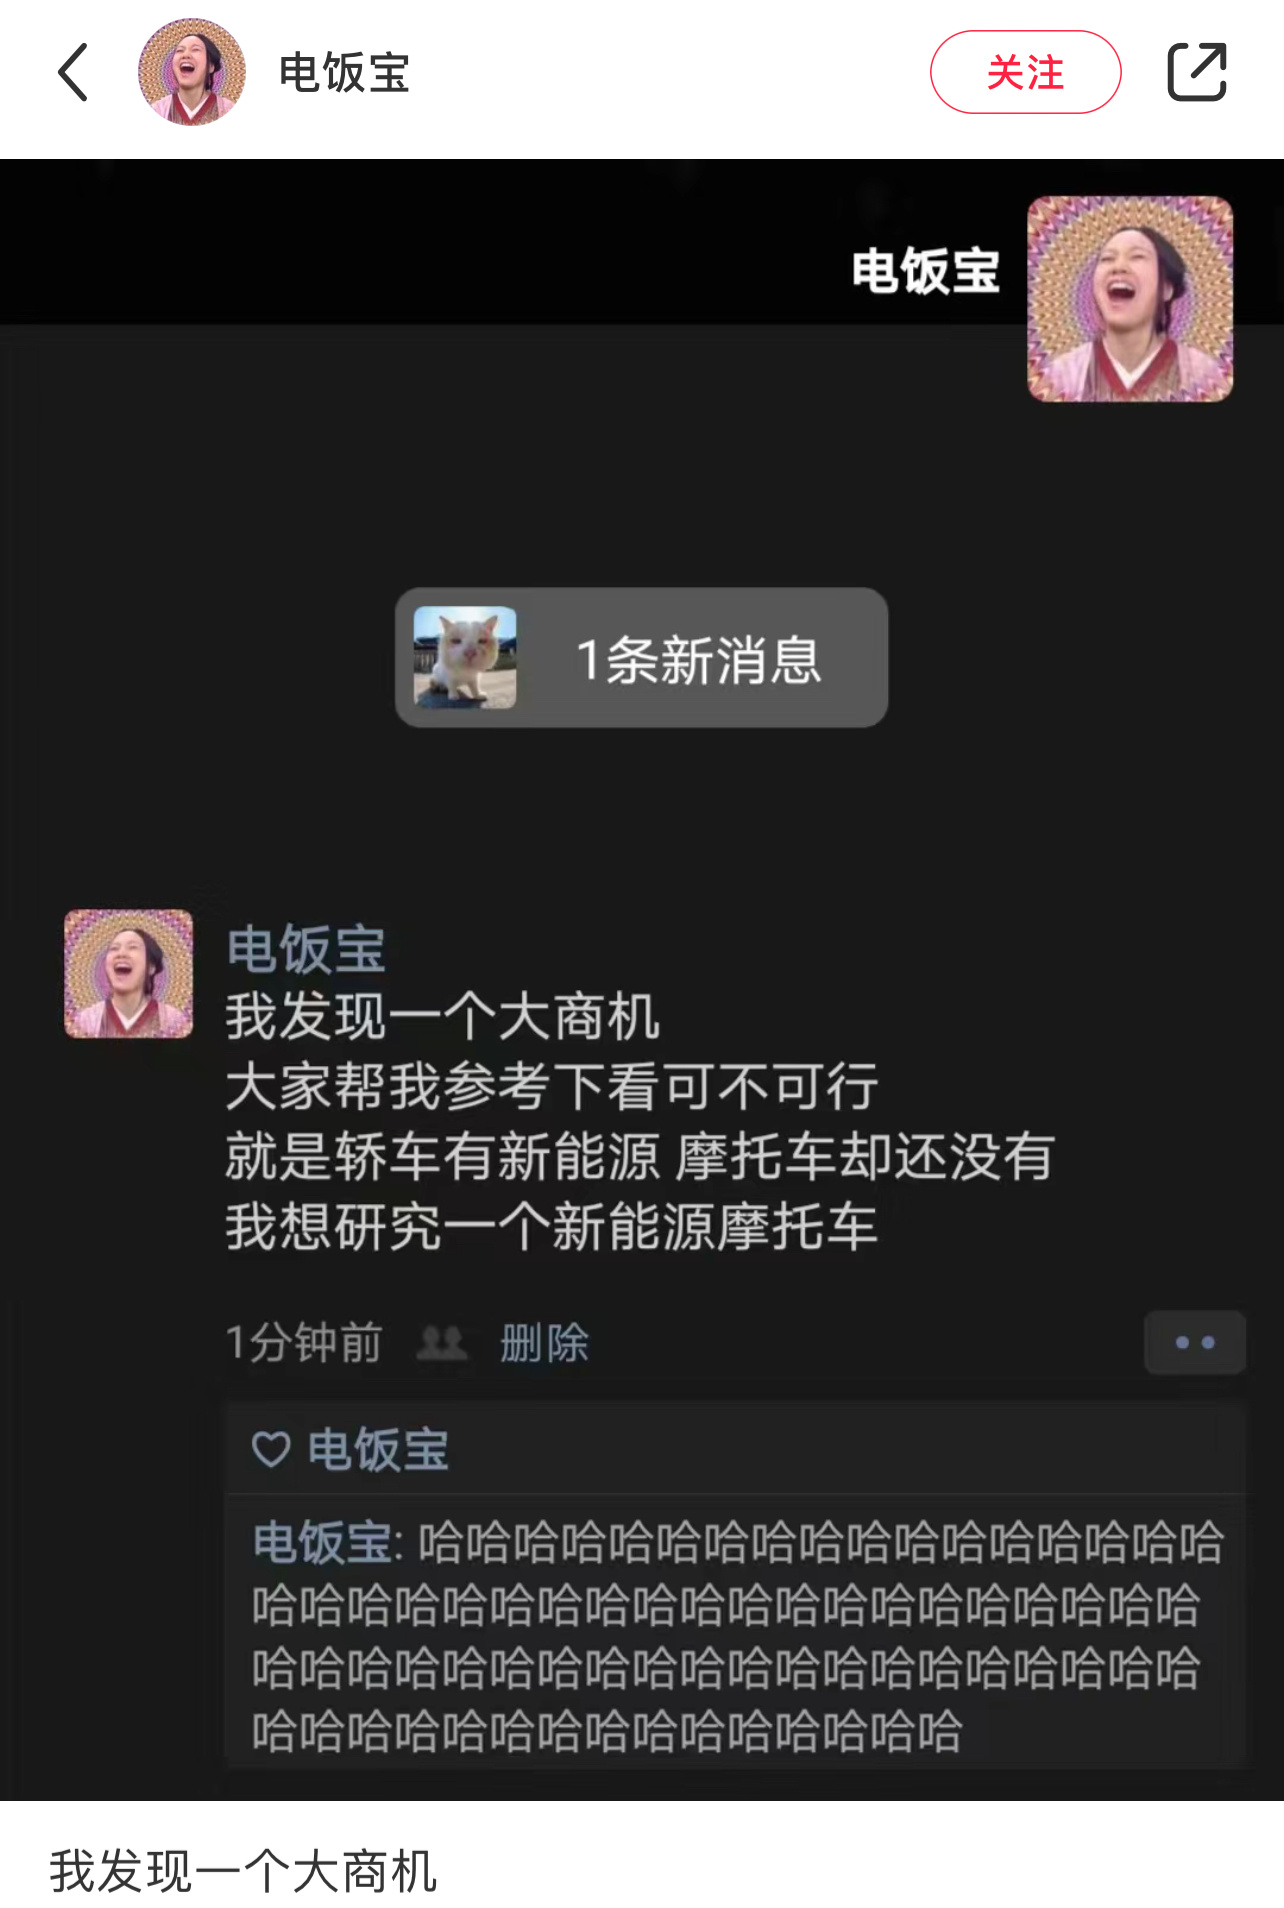This screenshot has width=1284, height=1908.
Task: Tap the 关注 follow button
Action: (x=1025, y=72)
